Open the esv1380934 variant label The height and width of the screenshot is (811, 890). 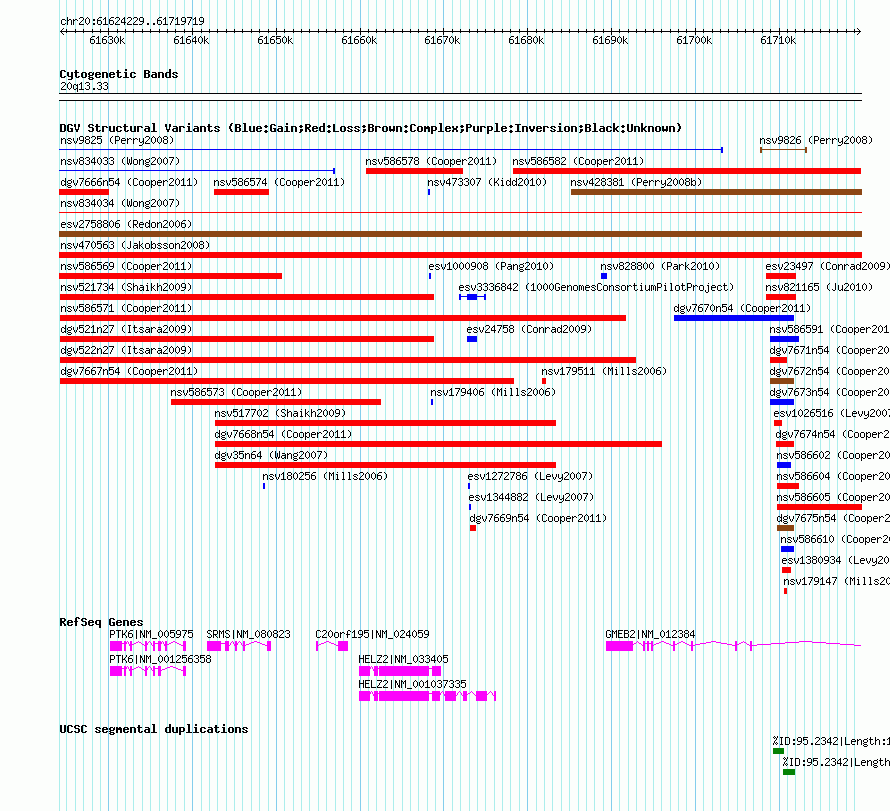pos(836,560)
